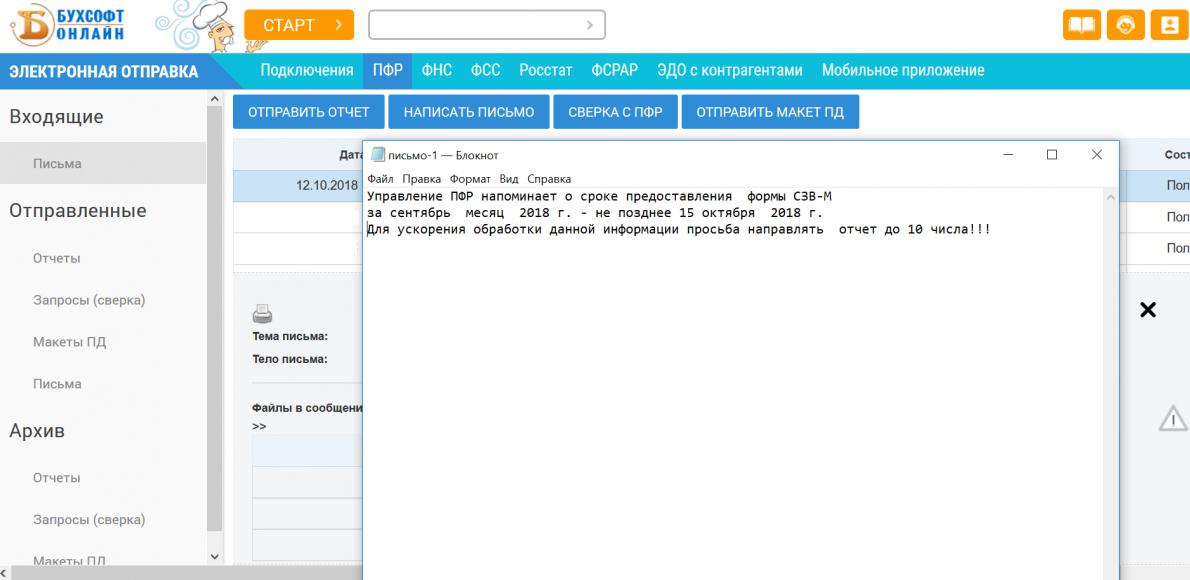Click the sidebar scroll-down arrow
The height and width of the screenshot is (580, 1190).
click(214, 556)
